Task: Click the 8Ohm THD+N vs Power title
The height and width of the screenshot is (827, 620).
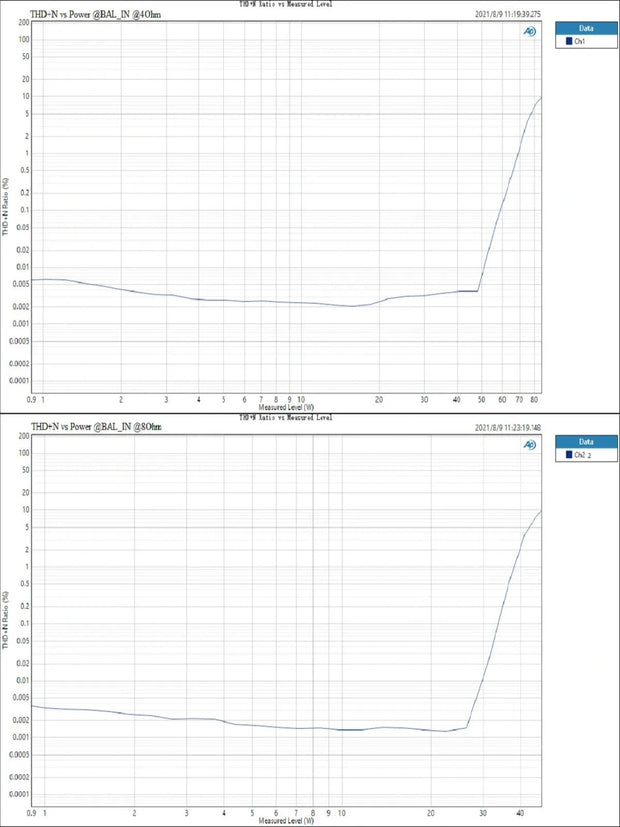Action: (x=96, y=427)
